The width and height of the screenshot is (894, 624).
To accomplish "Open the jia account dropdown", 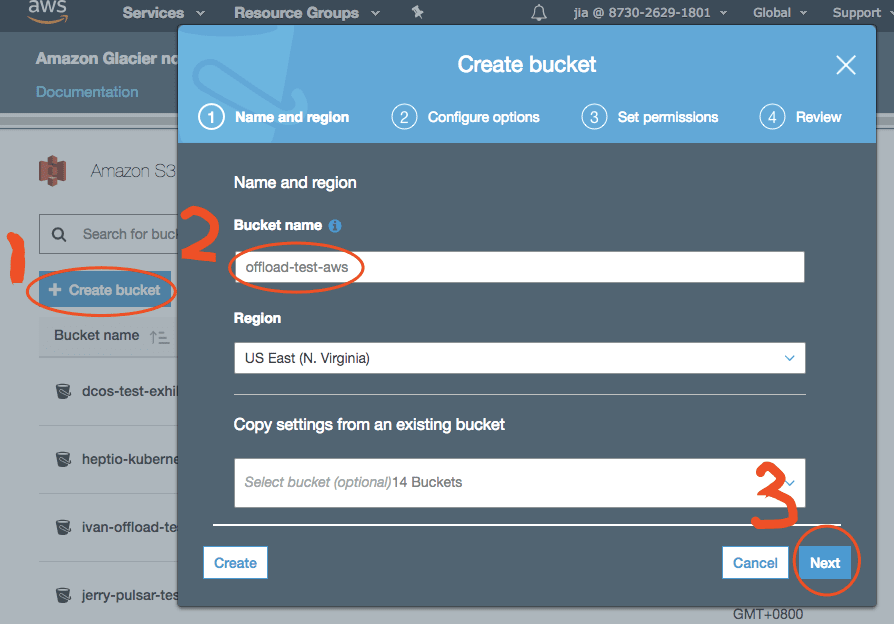I will point(650,13).
